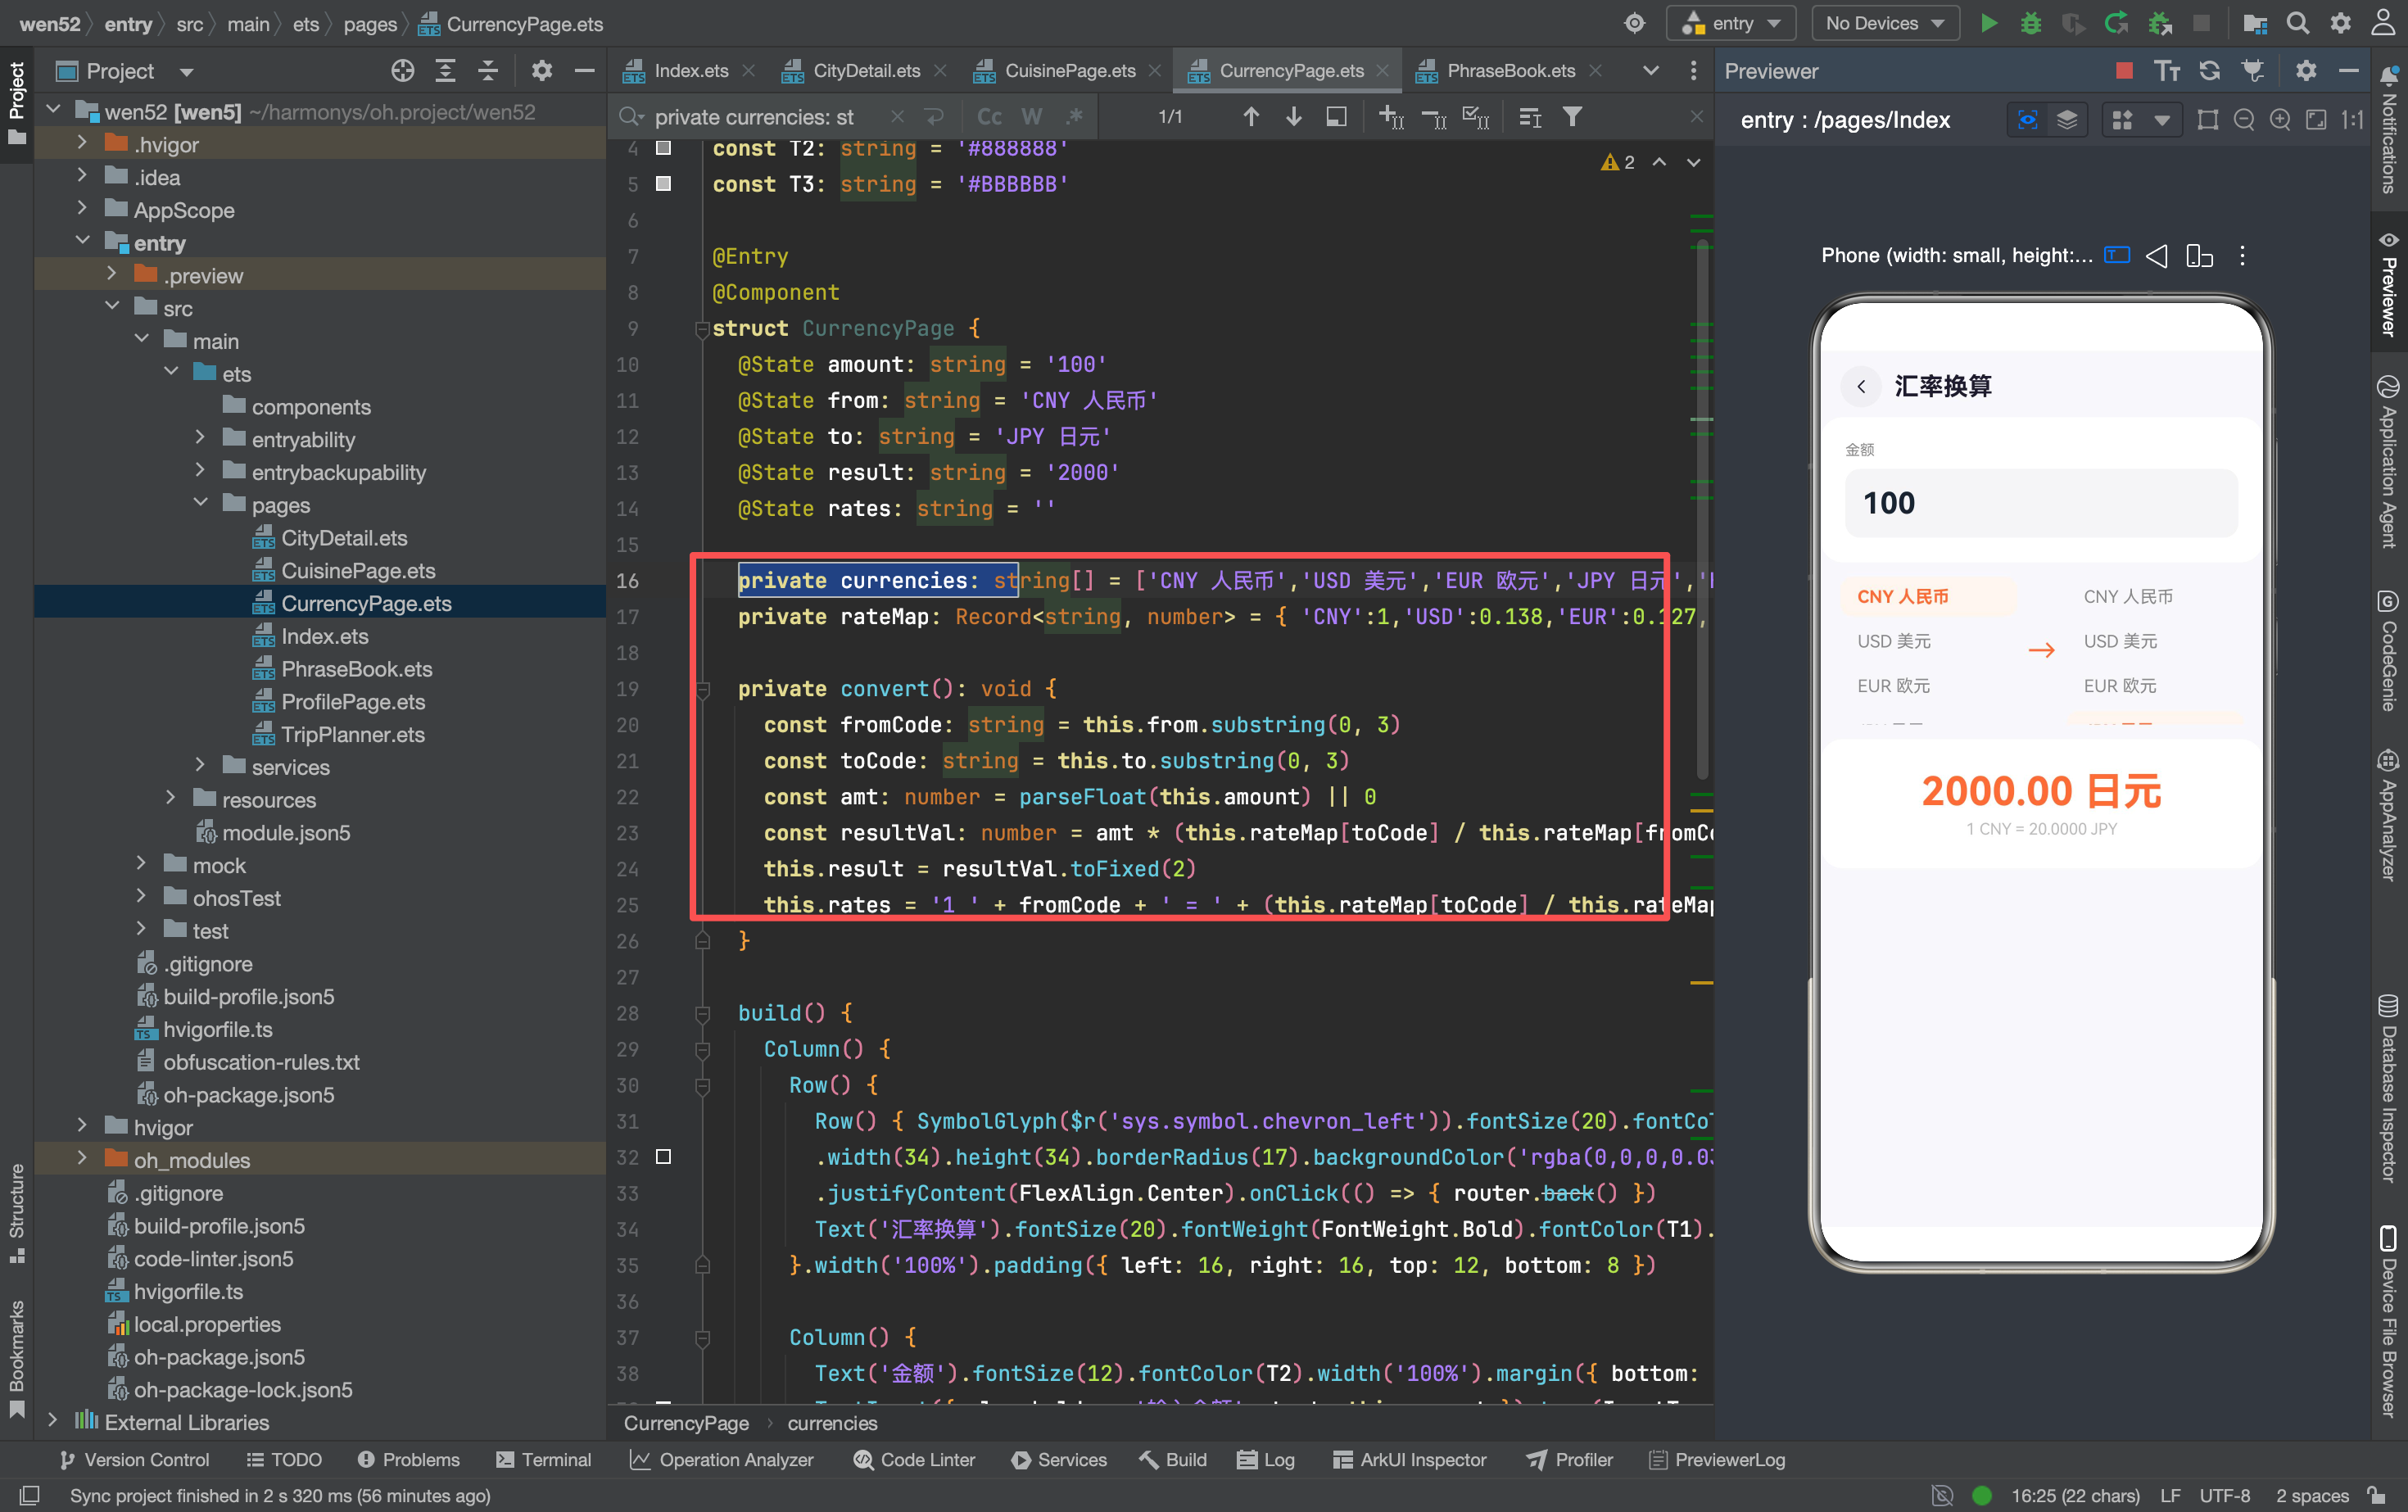Open the Terminal tool window
Screen dimensions: 2408x1512
tap(544, 1459)
